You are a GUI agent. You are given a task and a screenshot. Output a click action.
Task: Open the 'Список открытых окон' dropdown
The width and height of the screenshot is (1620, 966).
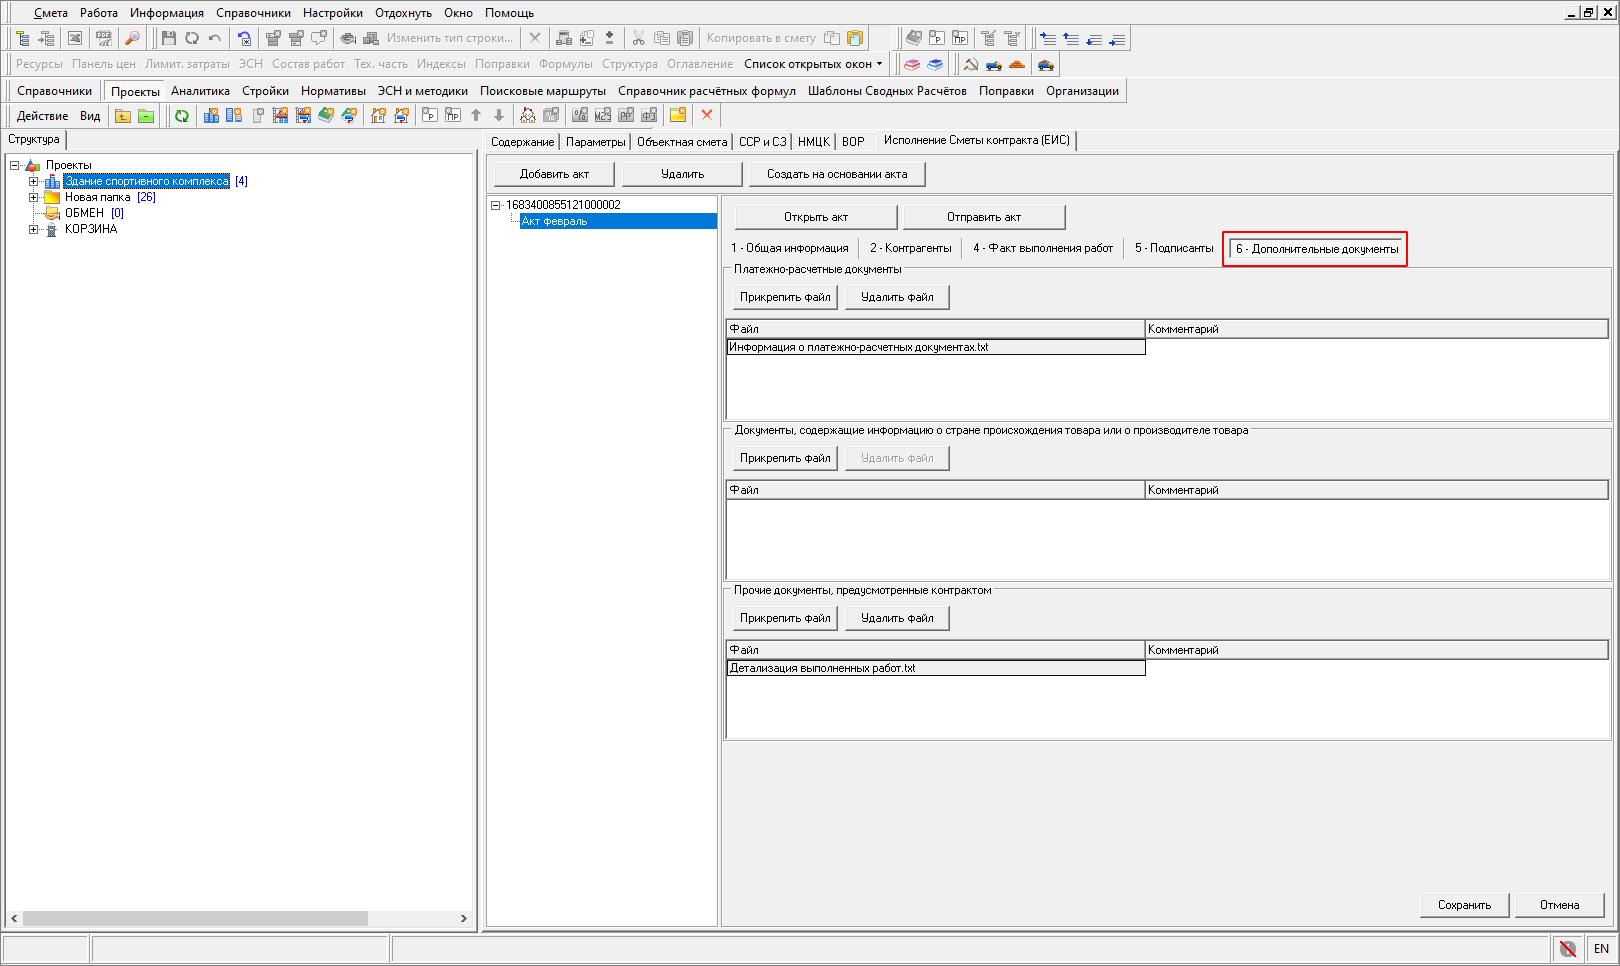pos(813,64)
